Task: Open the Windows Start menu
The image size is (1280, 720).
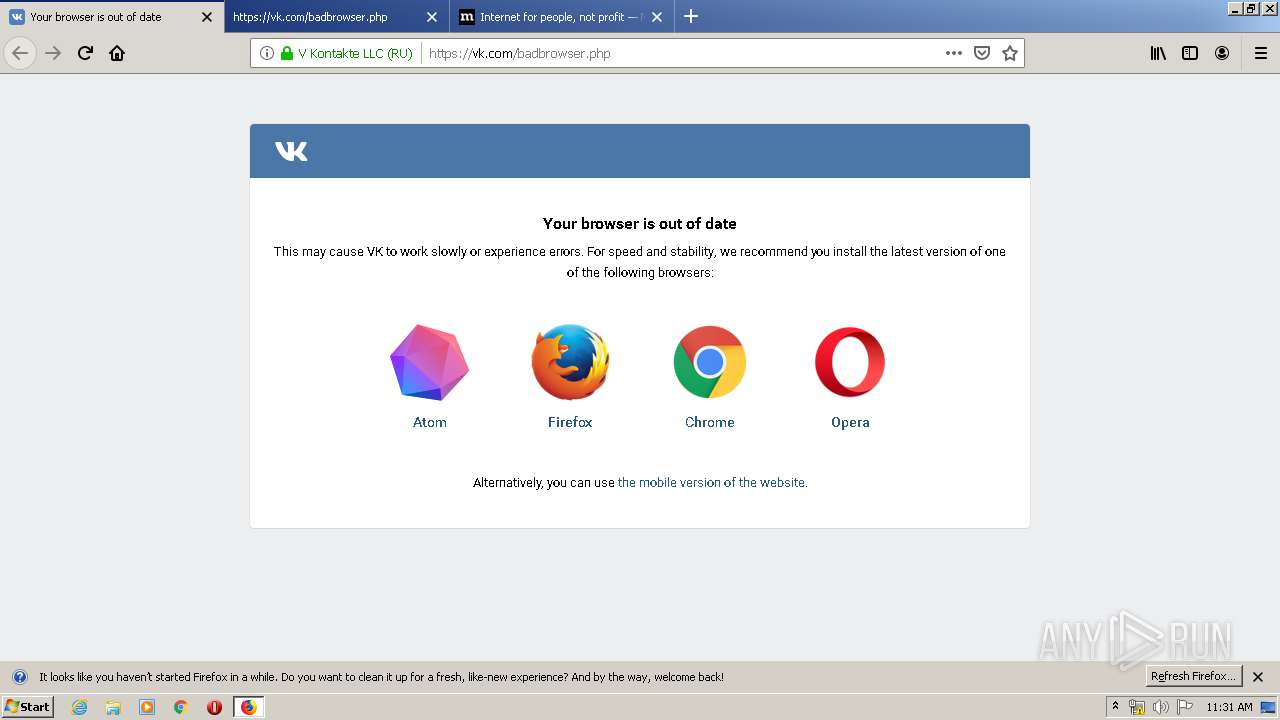Action: coord(27,707)
